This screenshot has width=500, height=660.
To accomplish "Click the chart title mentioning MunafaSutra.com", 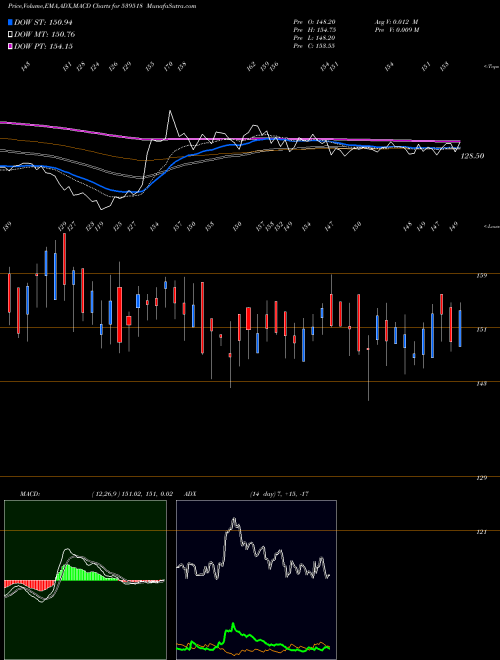I will pos(102,7).
